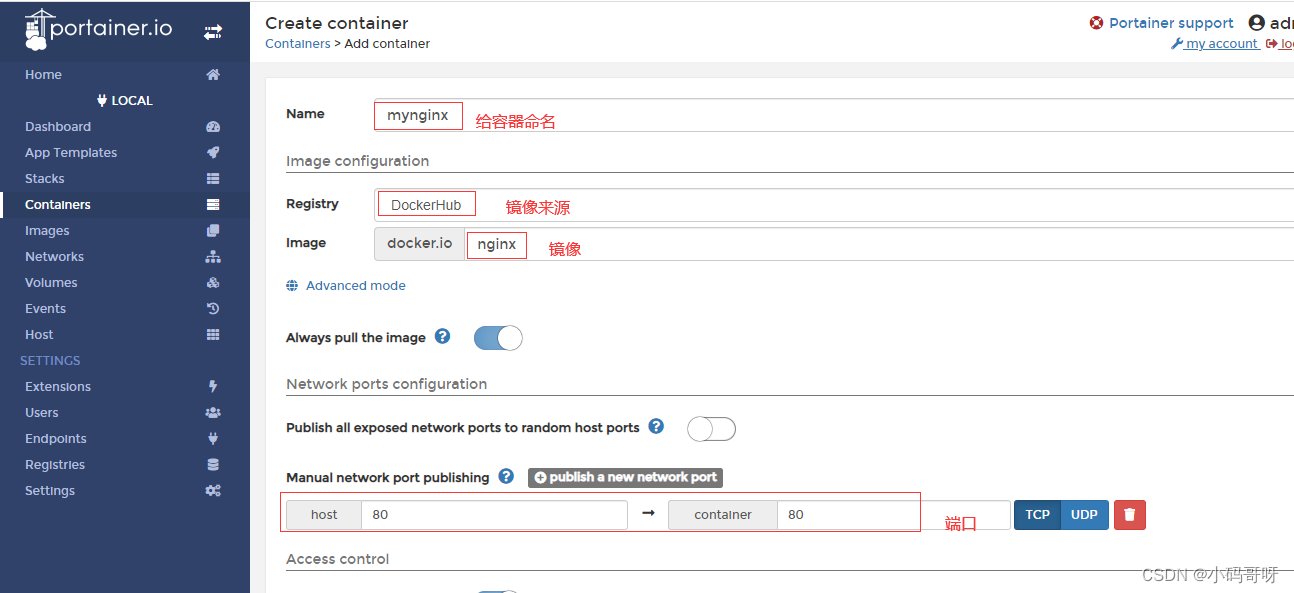This screenshot has width=1294, height=593.
Task: Click the Home icon in sidebar
Action: 213,75
